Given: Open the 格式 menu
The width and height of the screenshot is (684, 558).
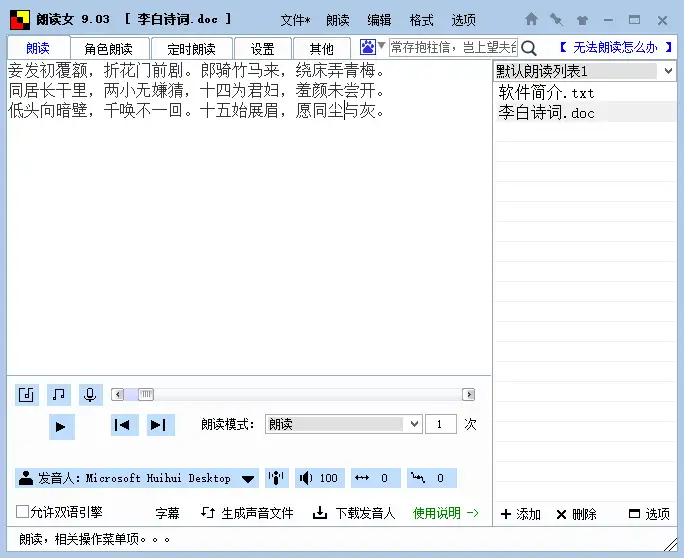Looking at the screenshot, I should 421,20.
